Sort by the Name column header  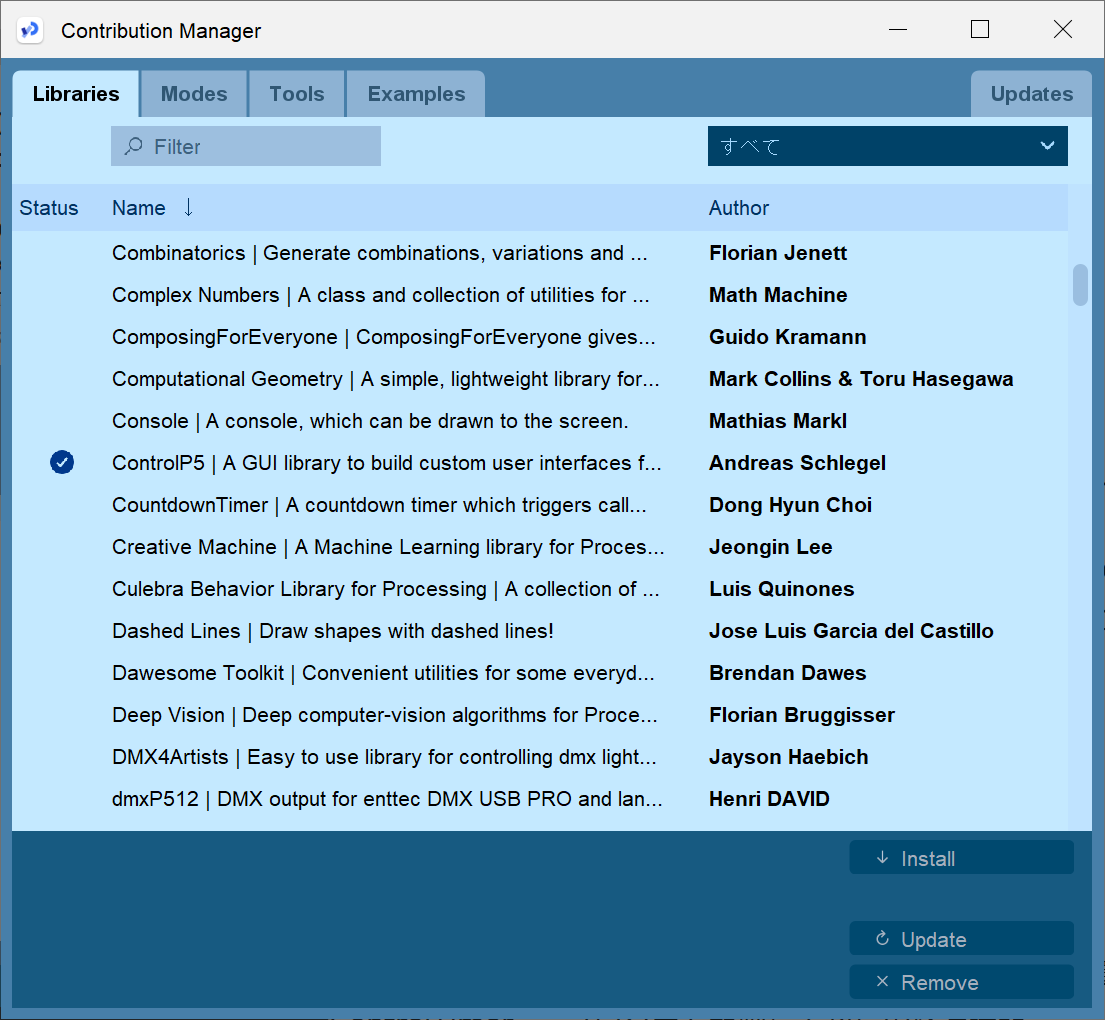139,208
